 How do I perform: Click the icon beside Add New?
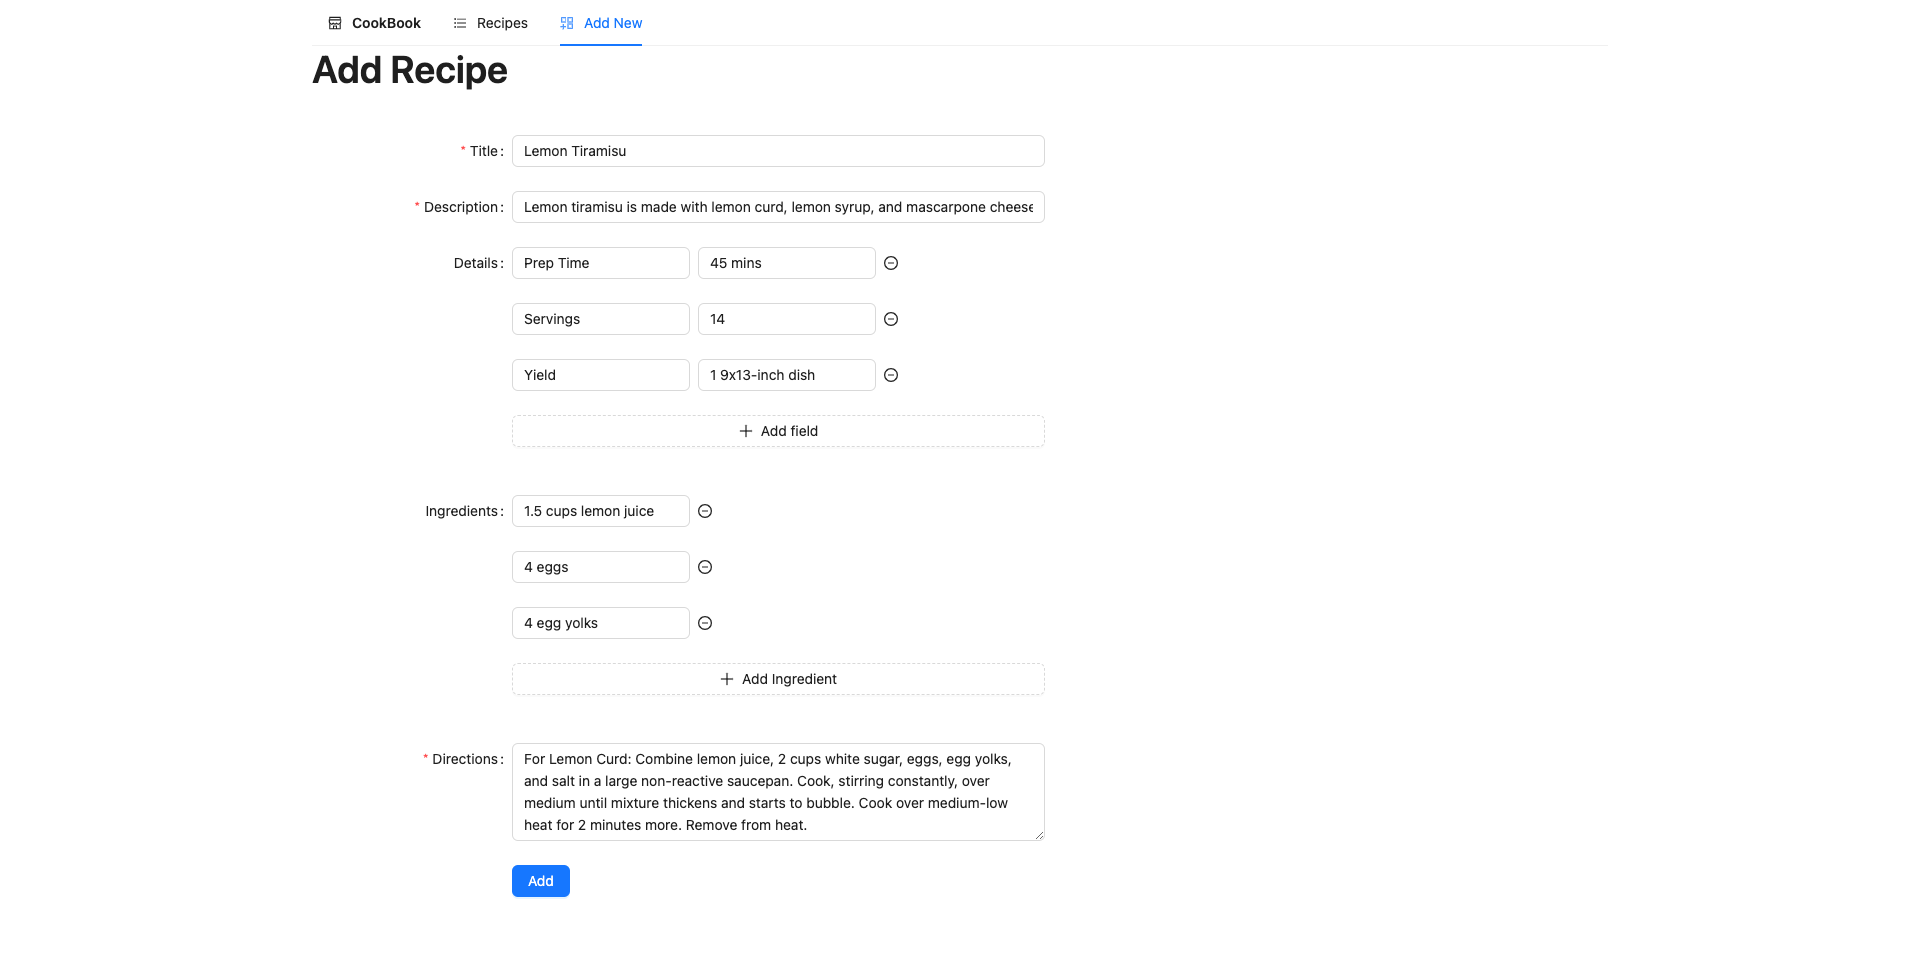click(567, 23)
